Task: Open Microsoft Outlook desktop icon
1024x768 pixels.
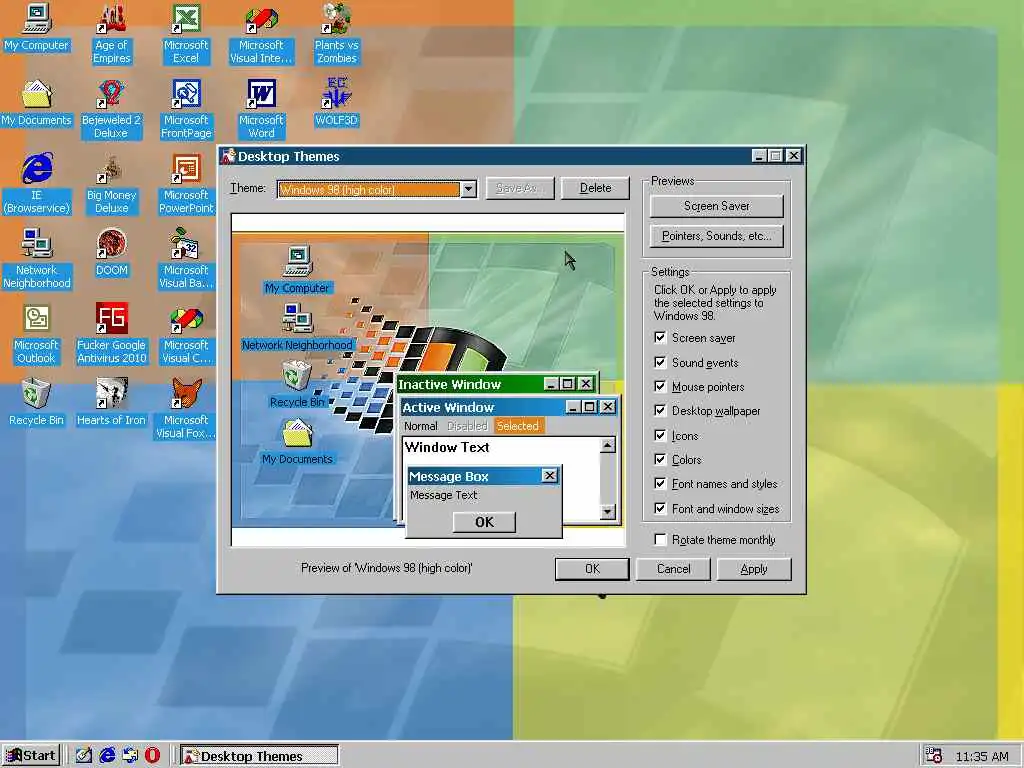Action: click(37, 333)
